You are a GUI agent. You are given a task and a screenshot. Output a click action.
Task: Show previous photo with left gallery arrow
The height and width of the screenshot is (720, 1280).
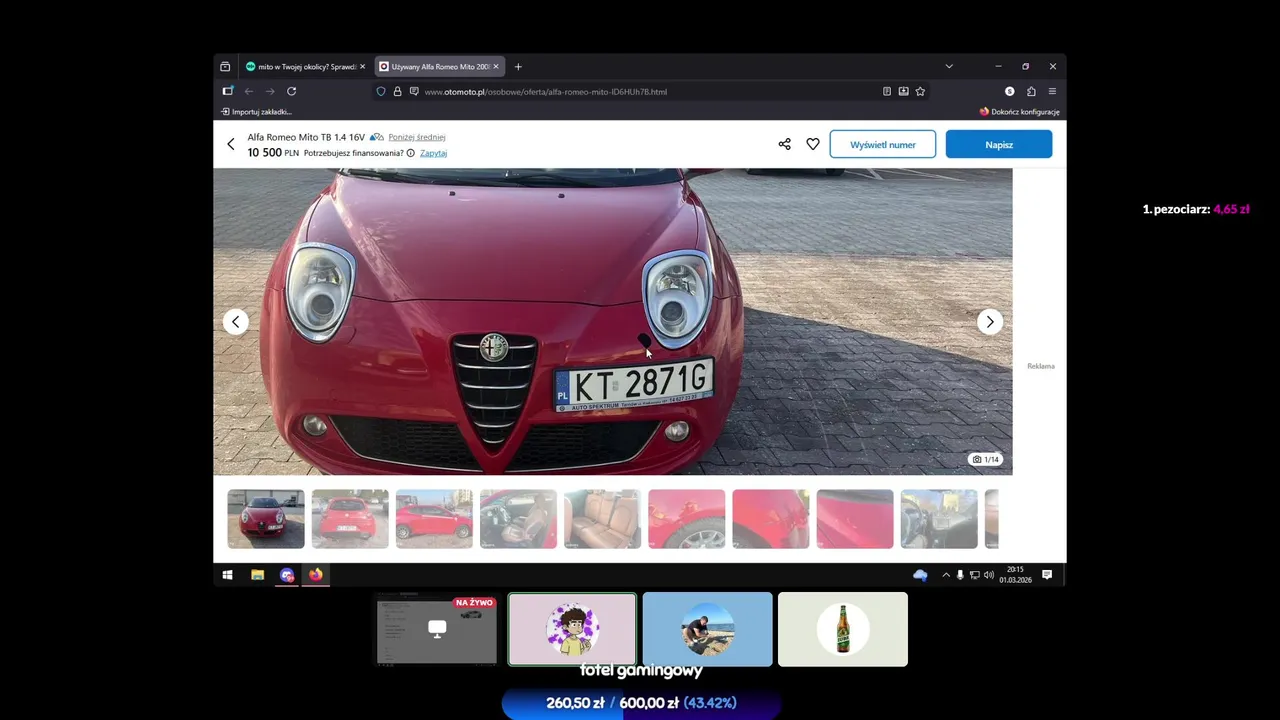[235, 321]
